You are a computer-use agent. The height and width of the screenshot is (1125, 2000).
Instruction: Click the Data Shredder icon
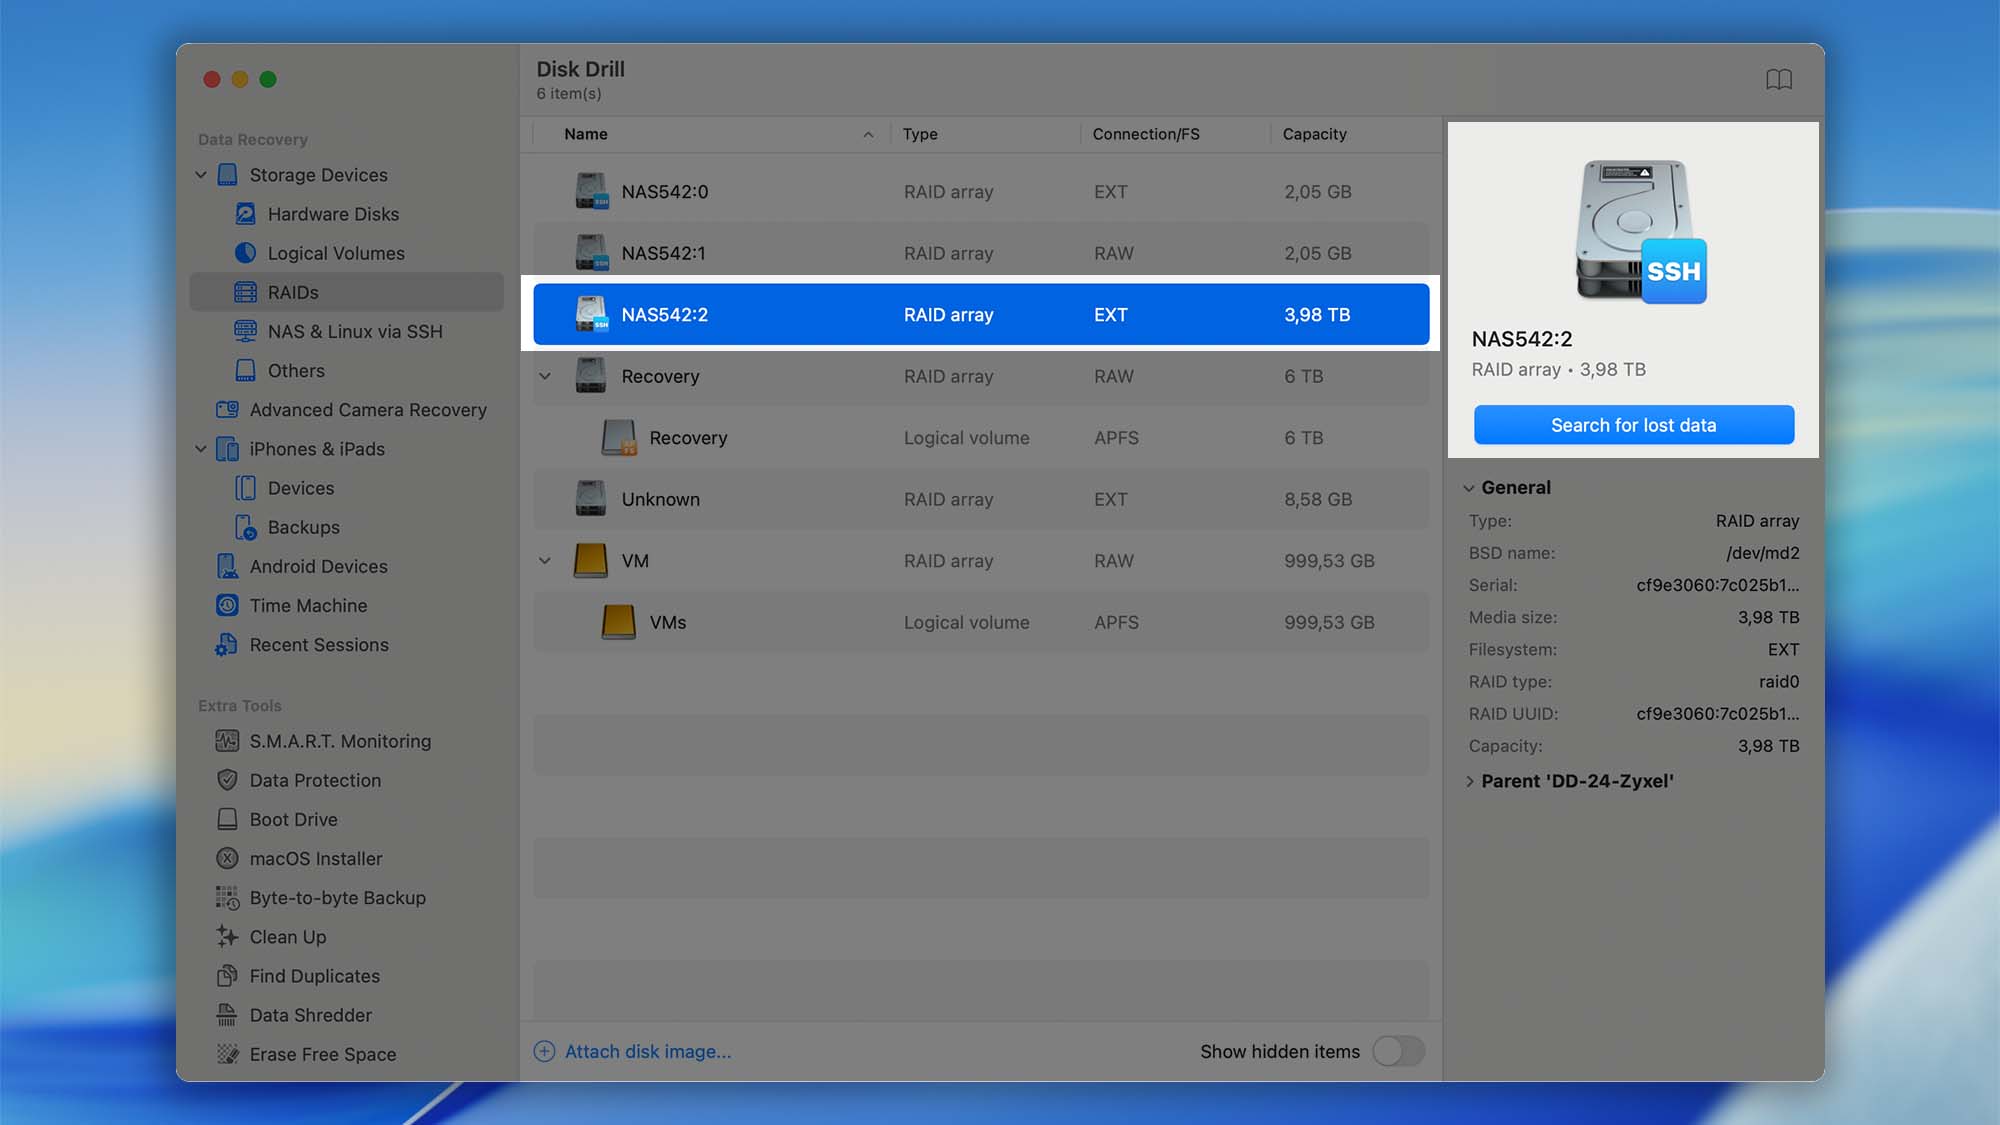coord(228,1015)
